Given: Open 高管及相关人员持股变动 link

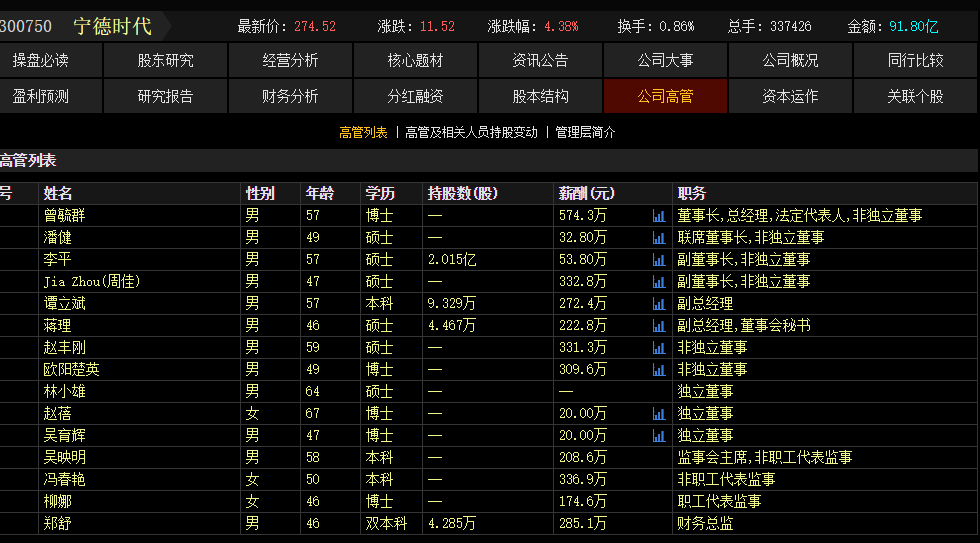Looking at the screenshot, I should pos(471,132).
